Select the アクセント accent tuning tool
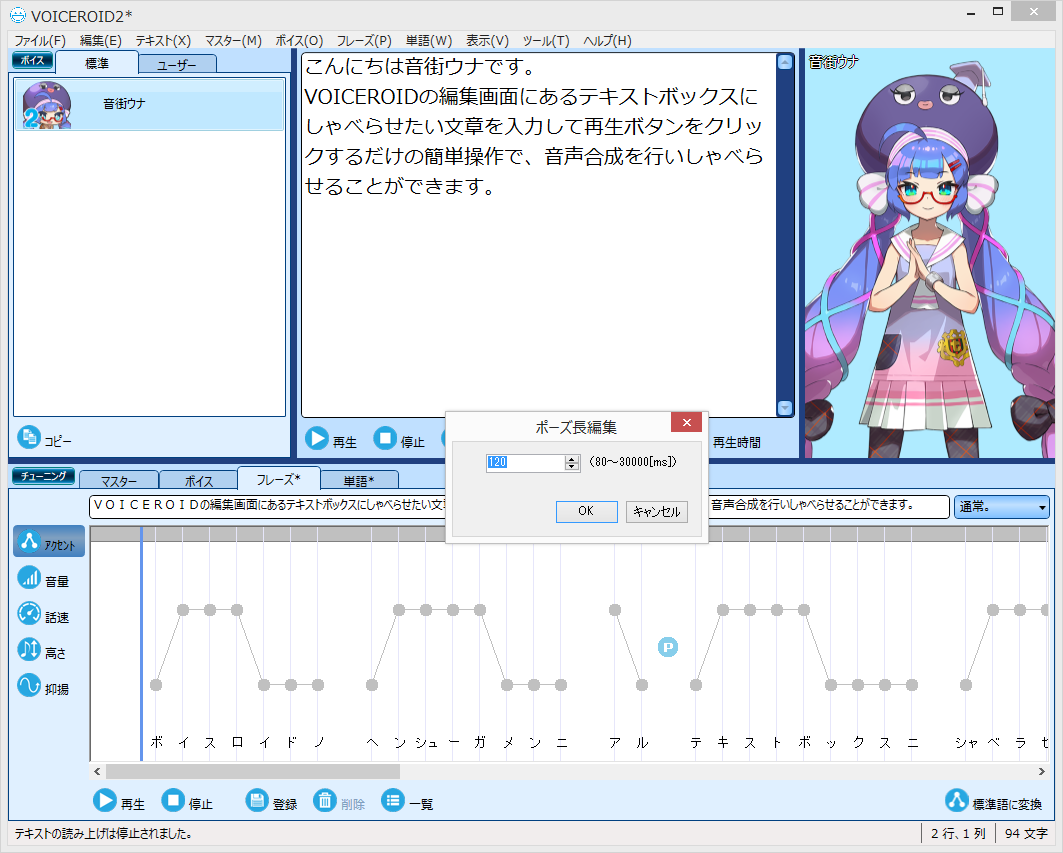The width and height of the screenshot is (1063, 853). click(49, 542)
